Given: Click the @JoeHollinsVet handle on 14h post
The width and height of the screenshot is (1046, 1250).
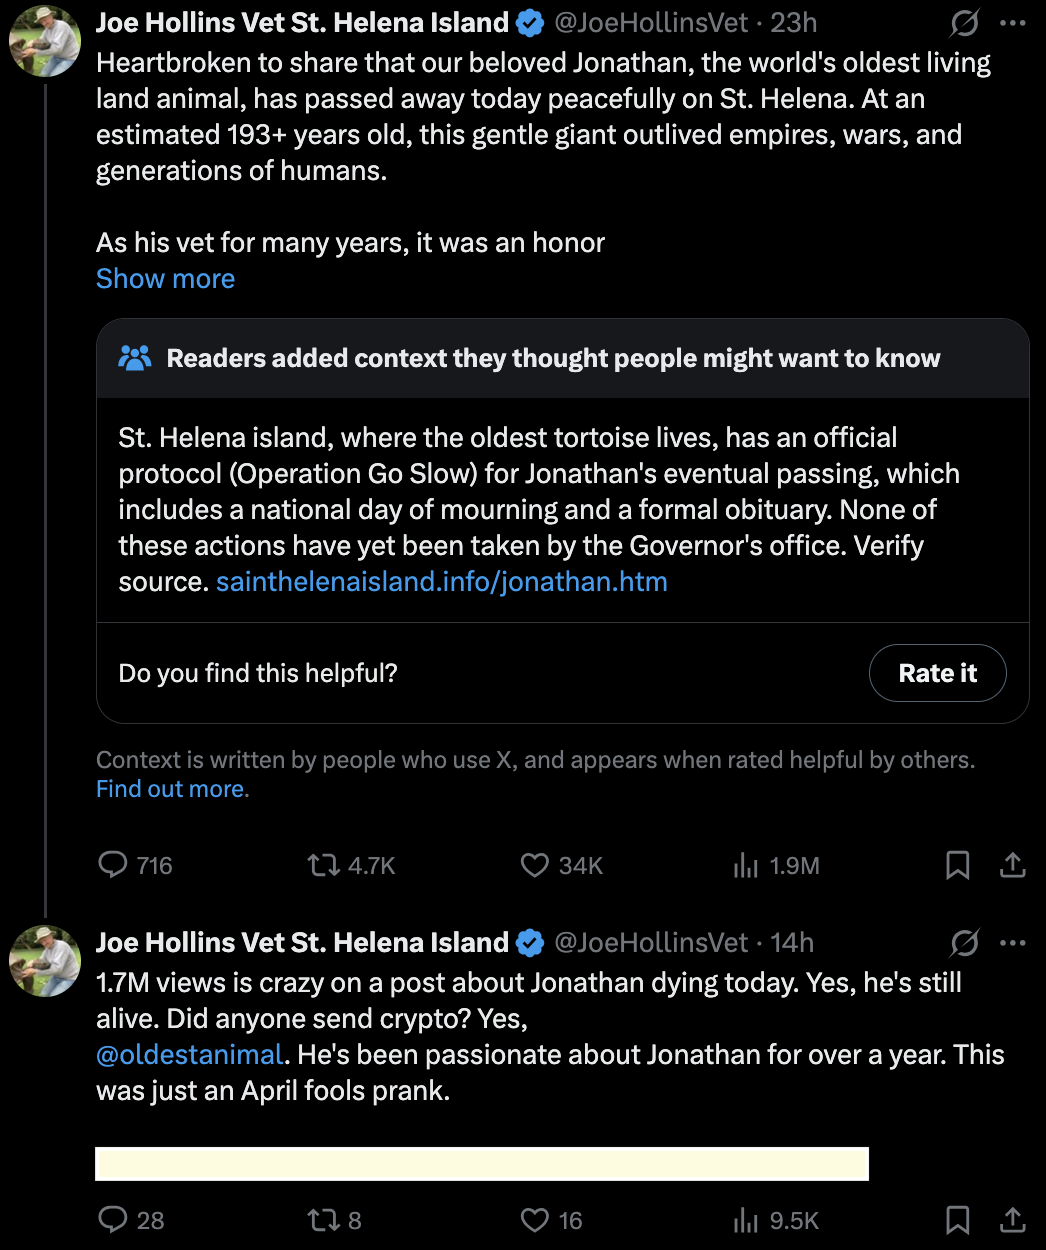Looking at the screenshot, I should 651,943.
